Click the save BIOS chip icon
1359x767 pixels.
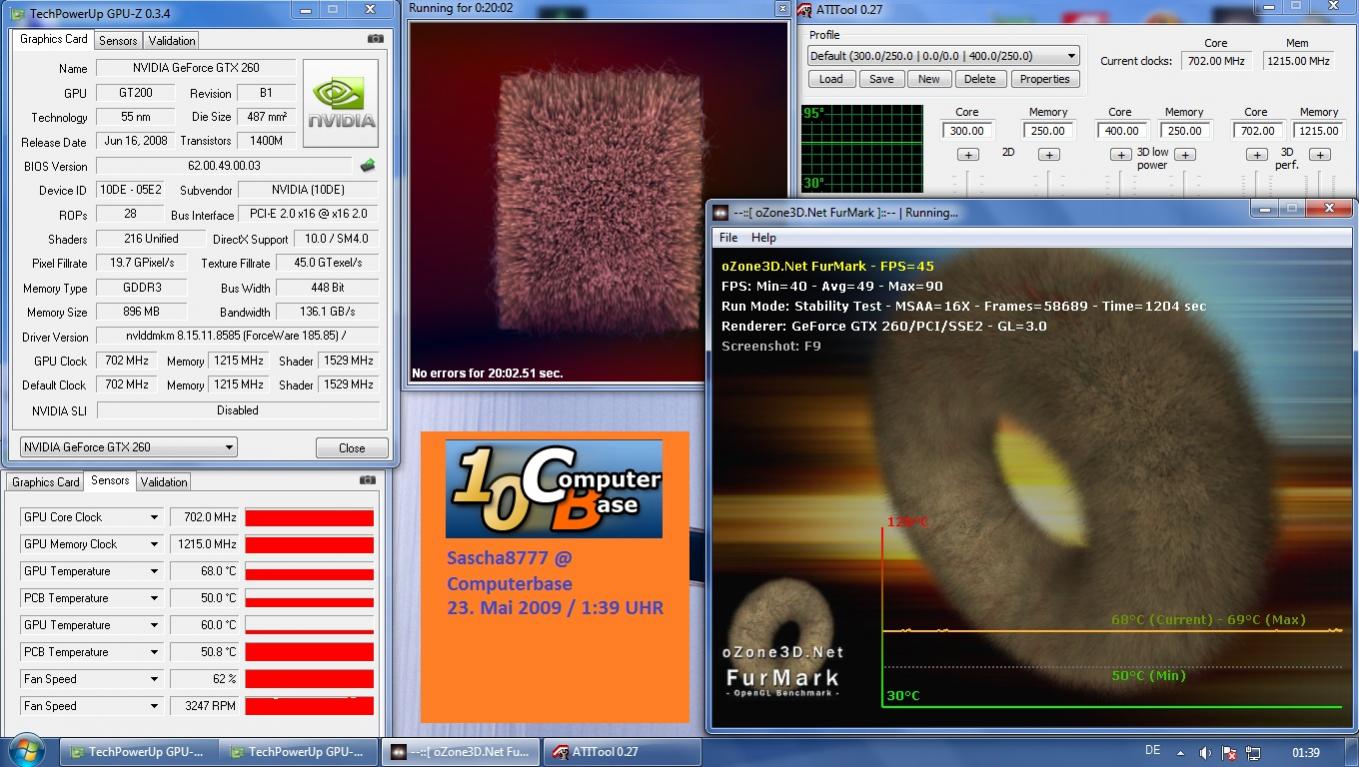[x=368, y=166]
